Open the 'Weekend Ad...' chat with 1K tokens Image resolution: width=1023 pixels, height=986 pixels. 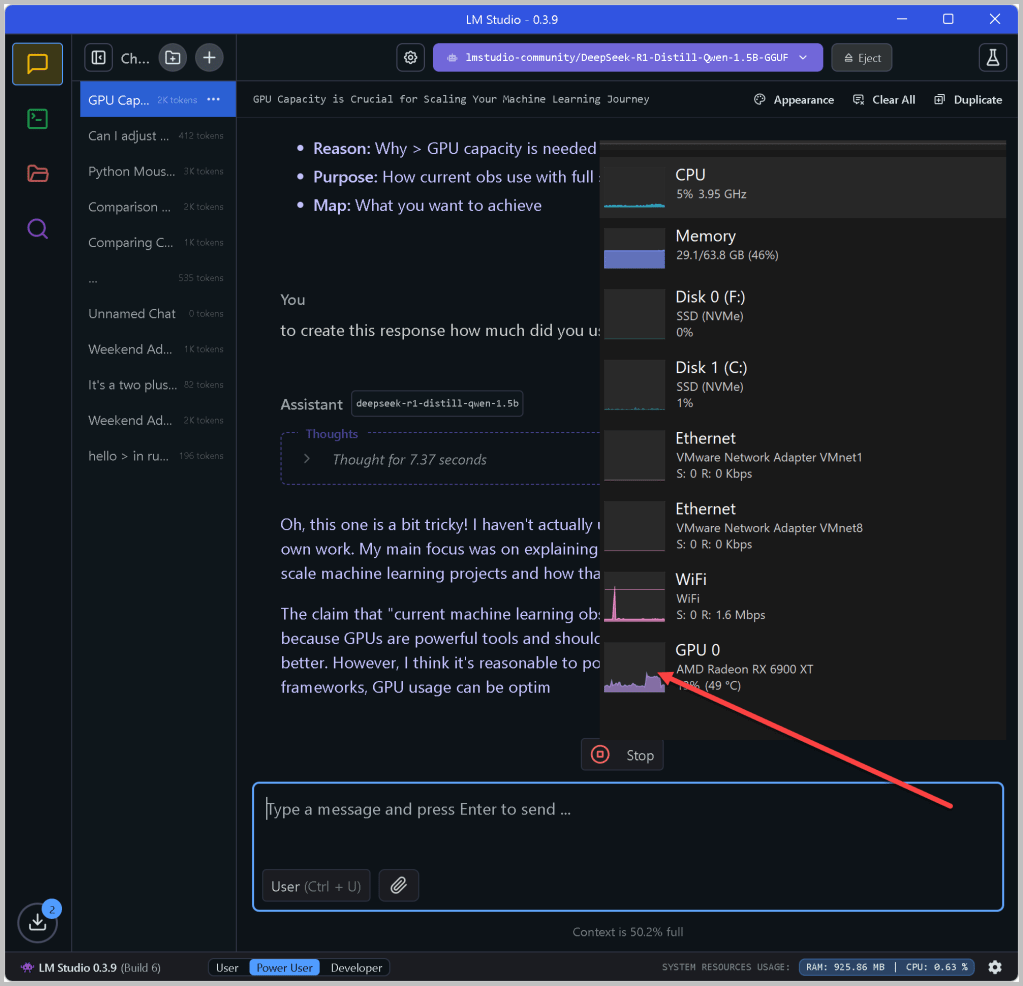tap(157, 349)
